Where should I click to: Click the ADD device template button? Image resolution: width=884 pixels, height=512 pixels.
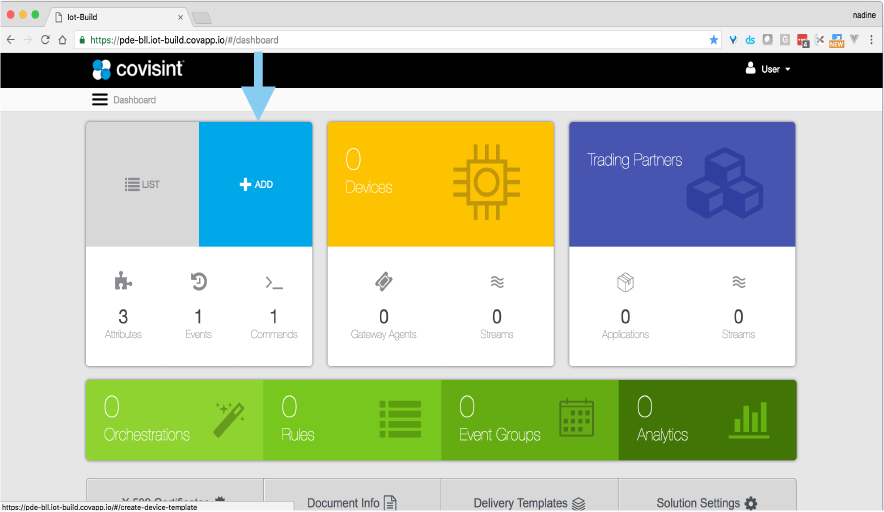click(256, 185)
